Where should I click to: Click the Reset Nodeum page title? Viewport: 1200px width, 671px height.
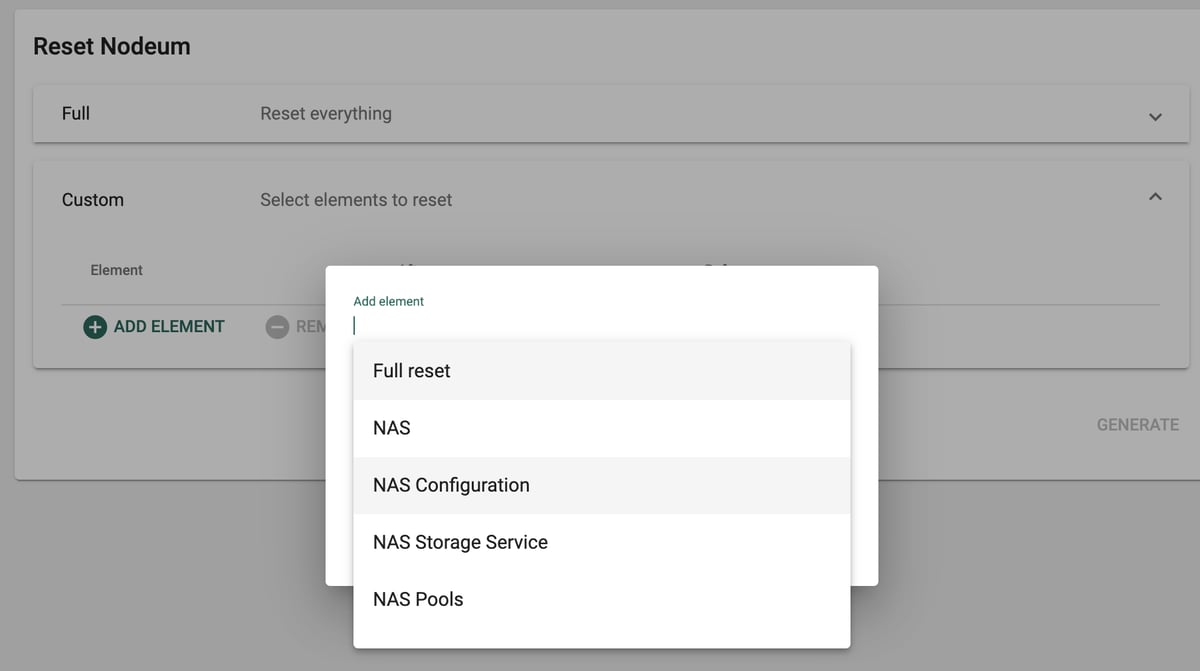point(110,46)
